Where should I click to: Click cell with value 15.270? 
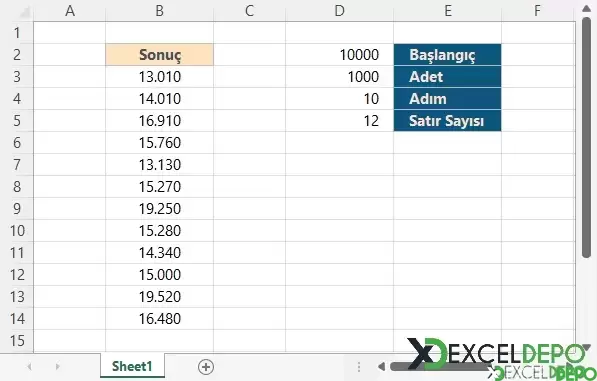160,187
